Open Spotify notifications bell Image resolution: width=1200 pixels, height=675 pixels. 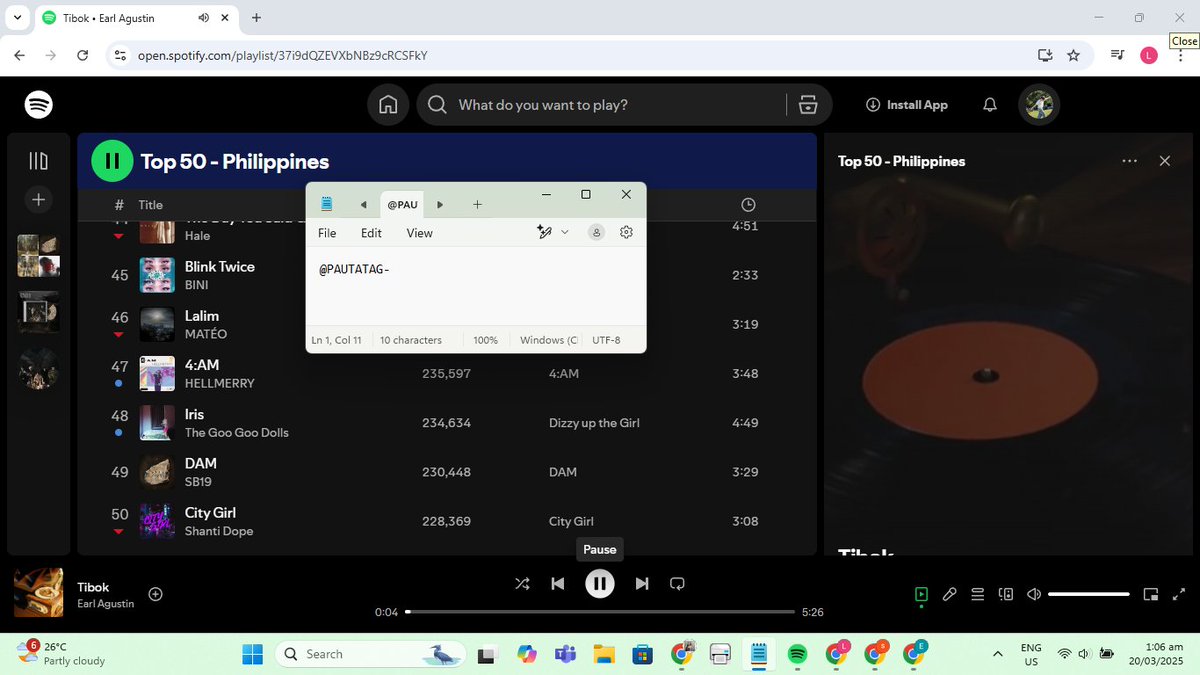click(x=990, y=105)
